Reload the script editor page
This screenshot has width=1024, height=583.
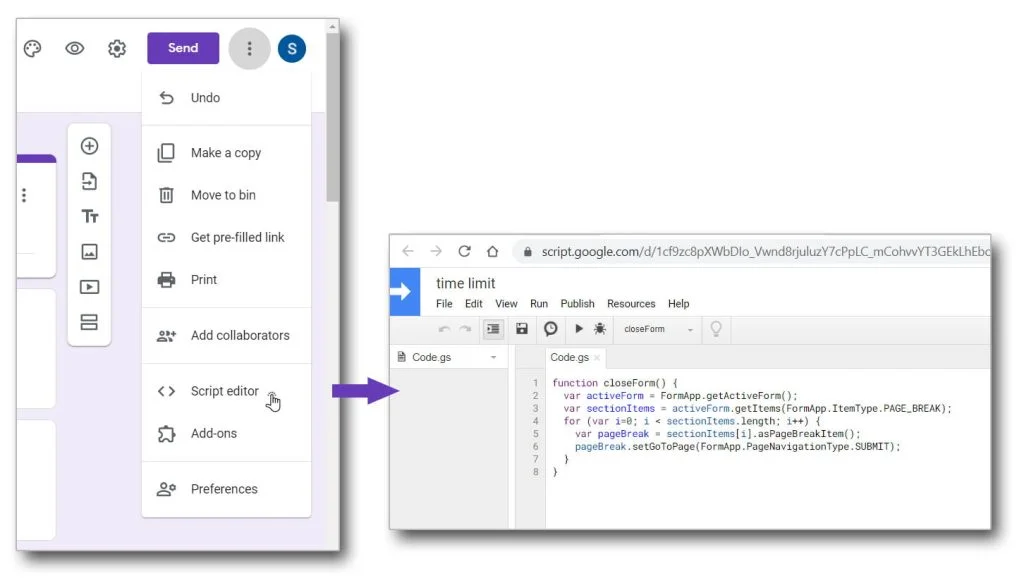point(464,251)
